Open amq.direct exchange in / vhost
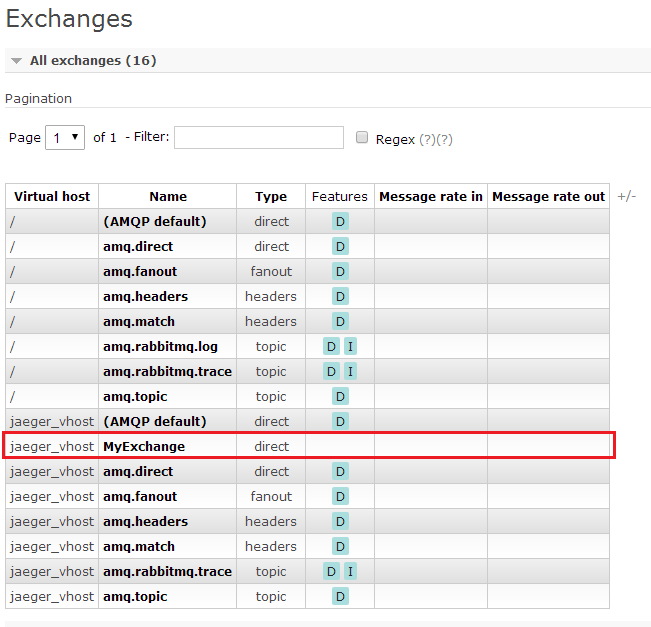 click(x=138, y=246)
